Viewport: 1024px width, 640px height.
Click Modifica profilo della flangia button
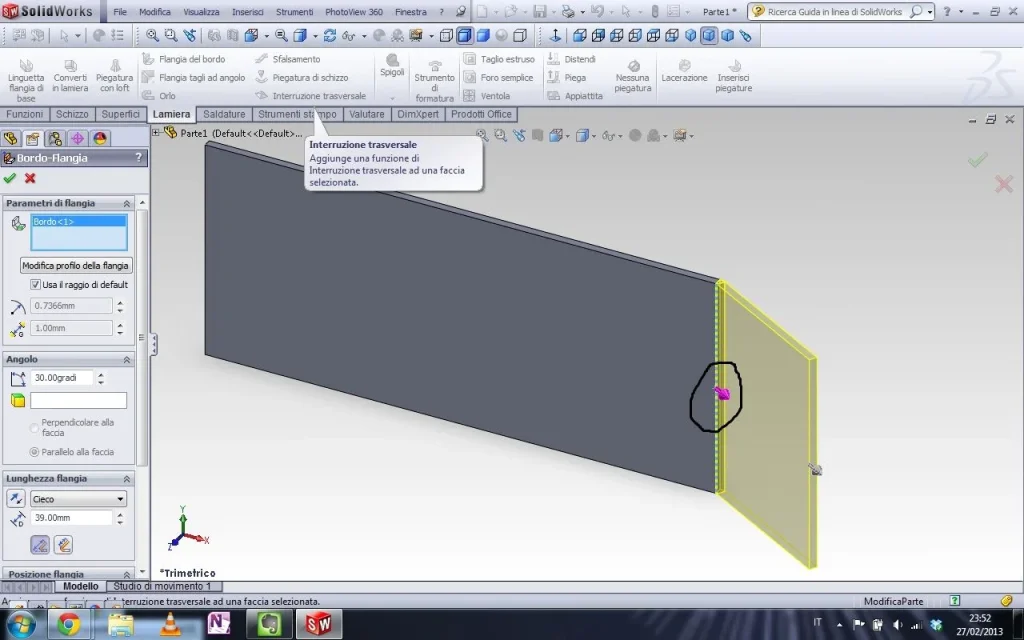(x=76, y=266)
